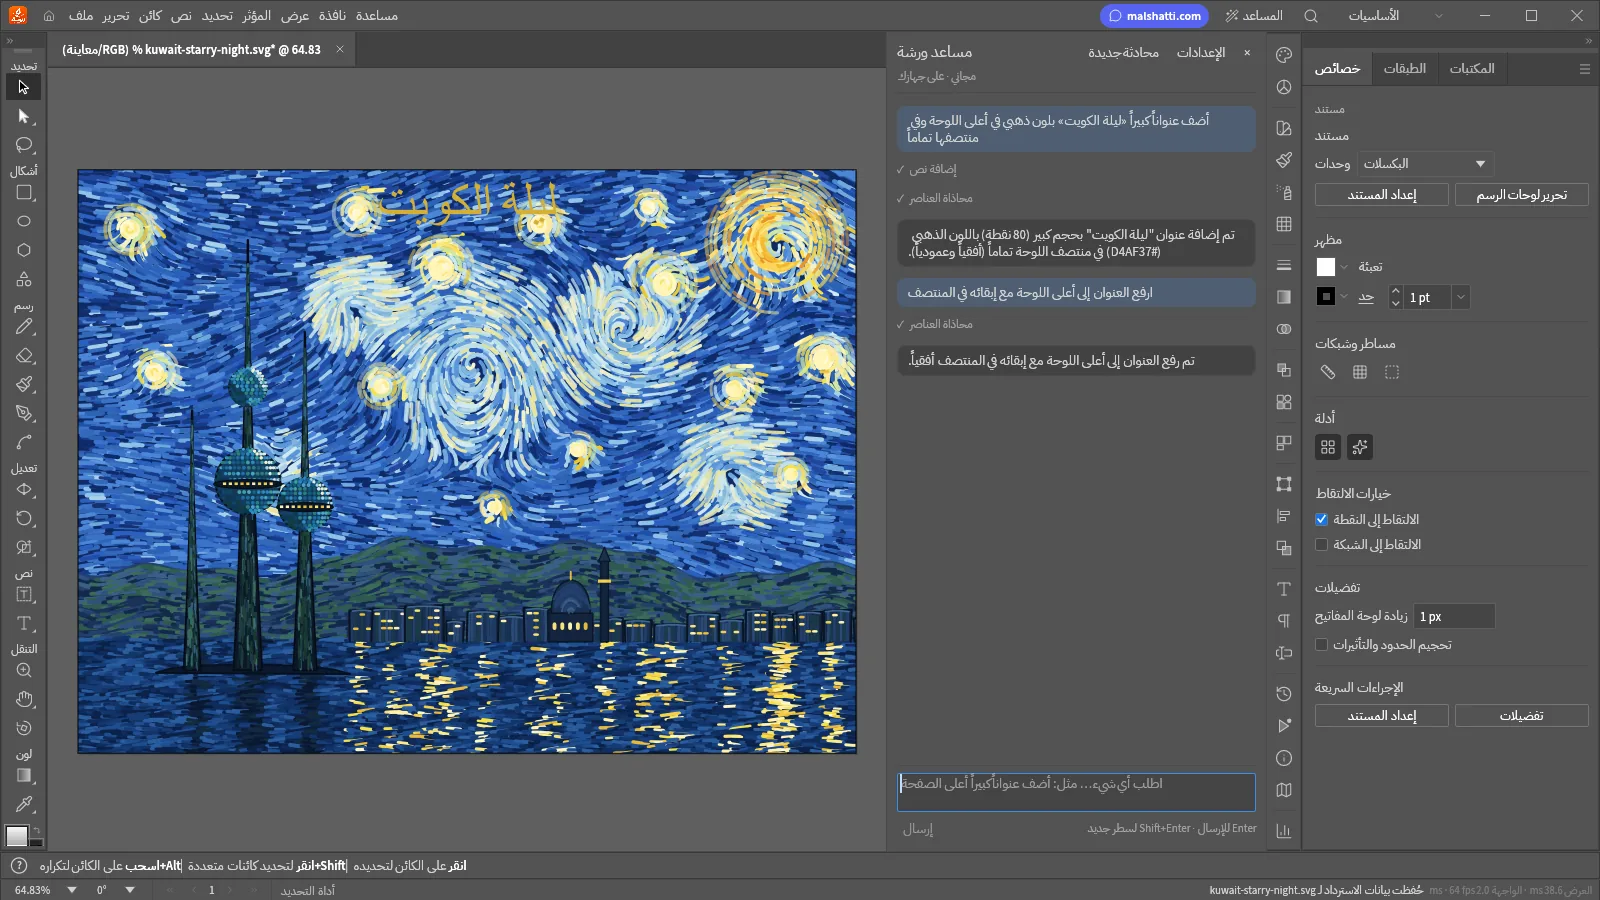The image size is (1600, 900).
Task: Enable تحجيم الحدود والتأثيرات checkbox
Action: [x=1321, y=644]
